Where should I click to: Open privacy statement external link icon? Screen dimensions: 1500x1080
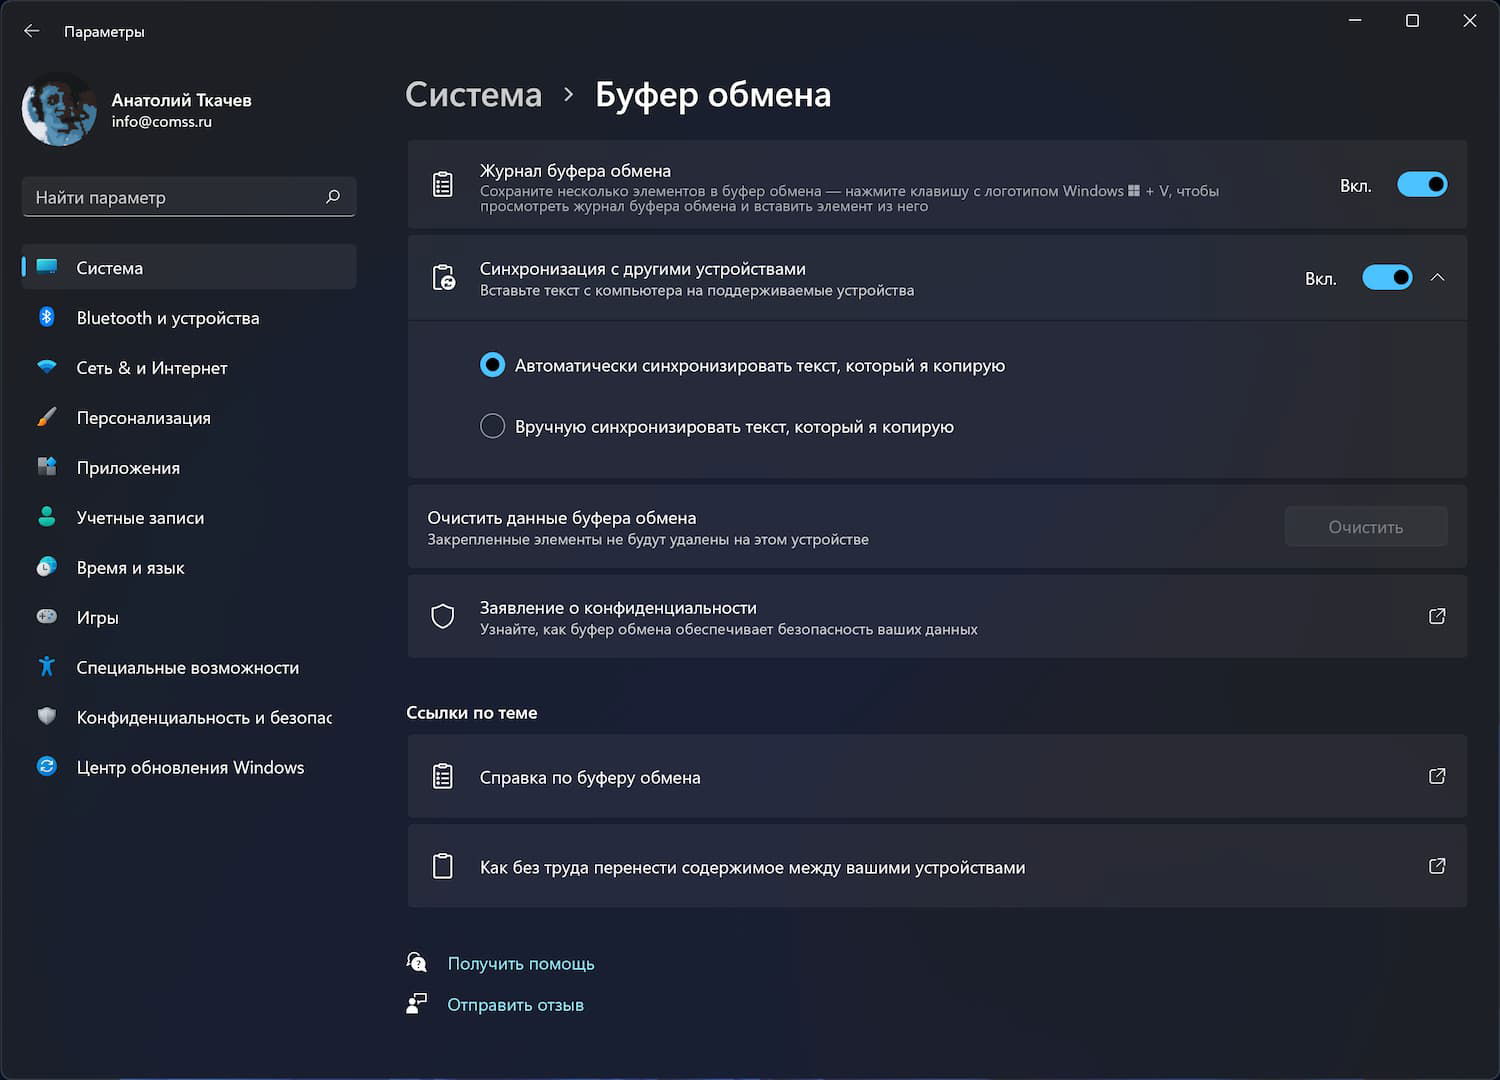1437,616
